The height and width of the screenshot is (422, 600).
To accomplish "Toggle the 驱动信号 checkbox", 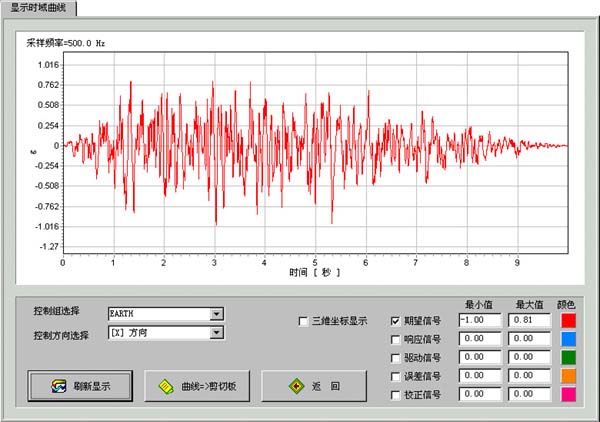I will (394, 358).
